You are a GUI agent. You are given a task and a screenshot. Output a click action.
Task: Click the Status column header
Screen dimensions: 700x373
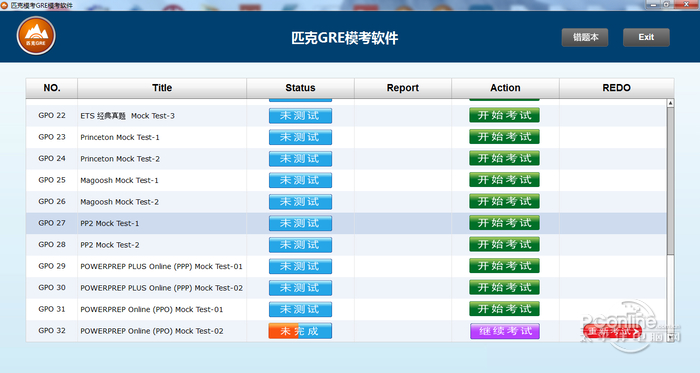coord(300,88)
